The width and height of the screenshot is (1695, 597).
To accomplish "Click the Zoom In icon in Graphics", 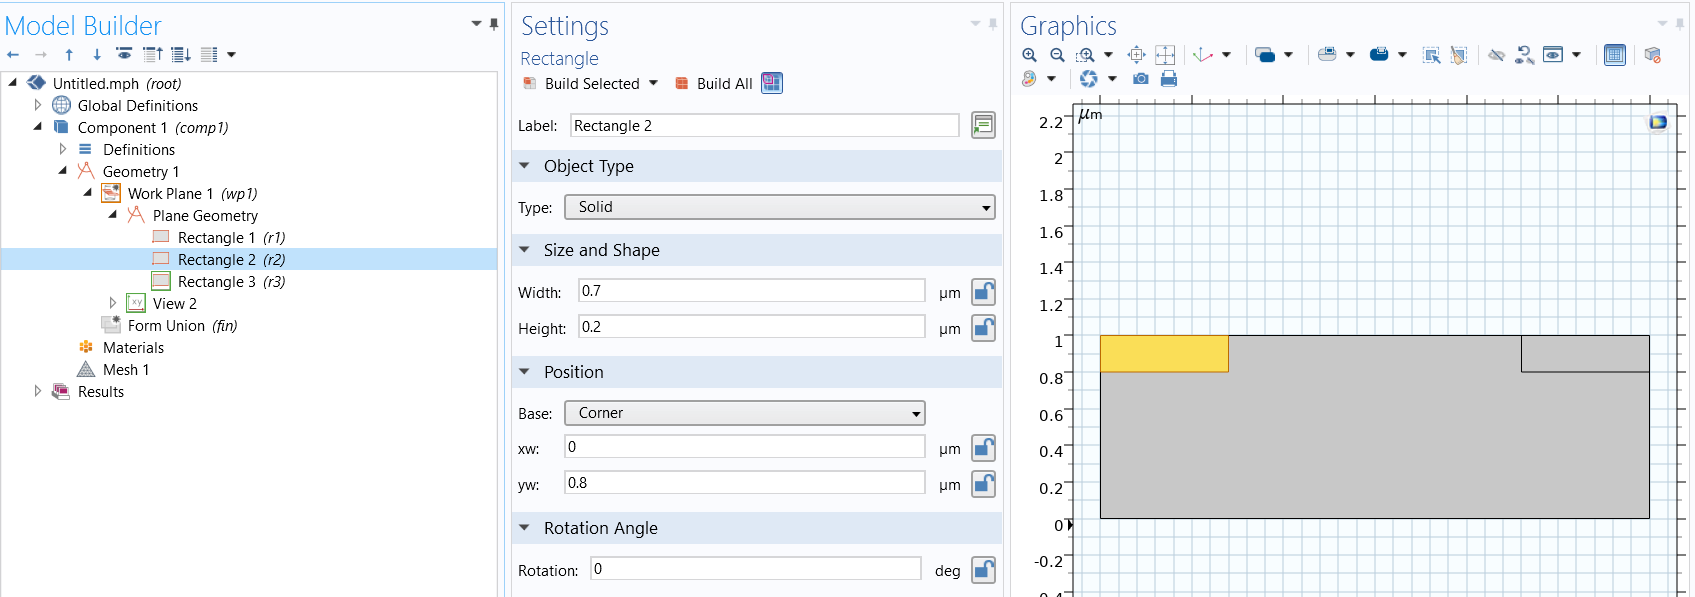I will pyautogui.click(x=1029, y=55).
